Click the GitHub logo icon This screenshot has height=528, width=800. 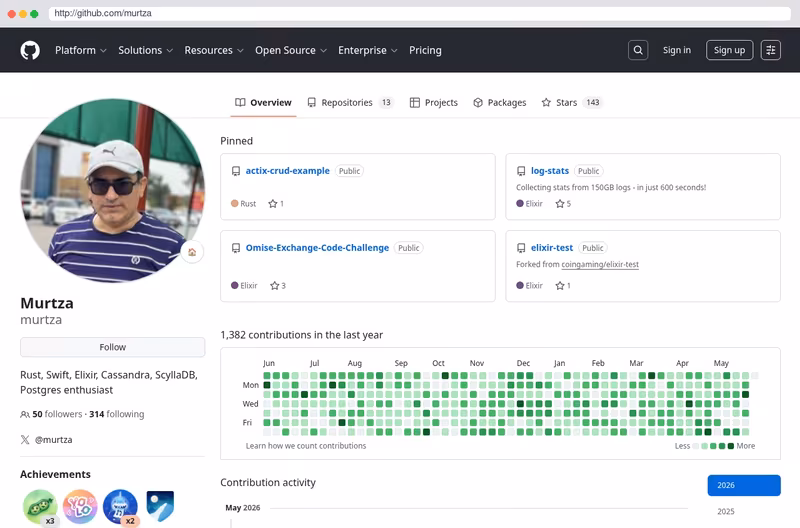[30, 51]
